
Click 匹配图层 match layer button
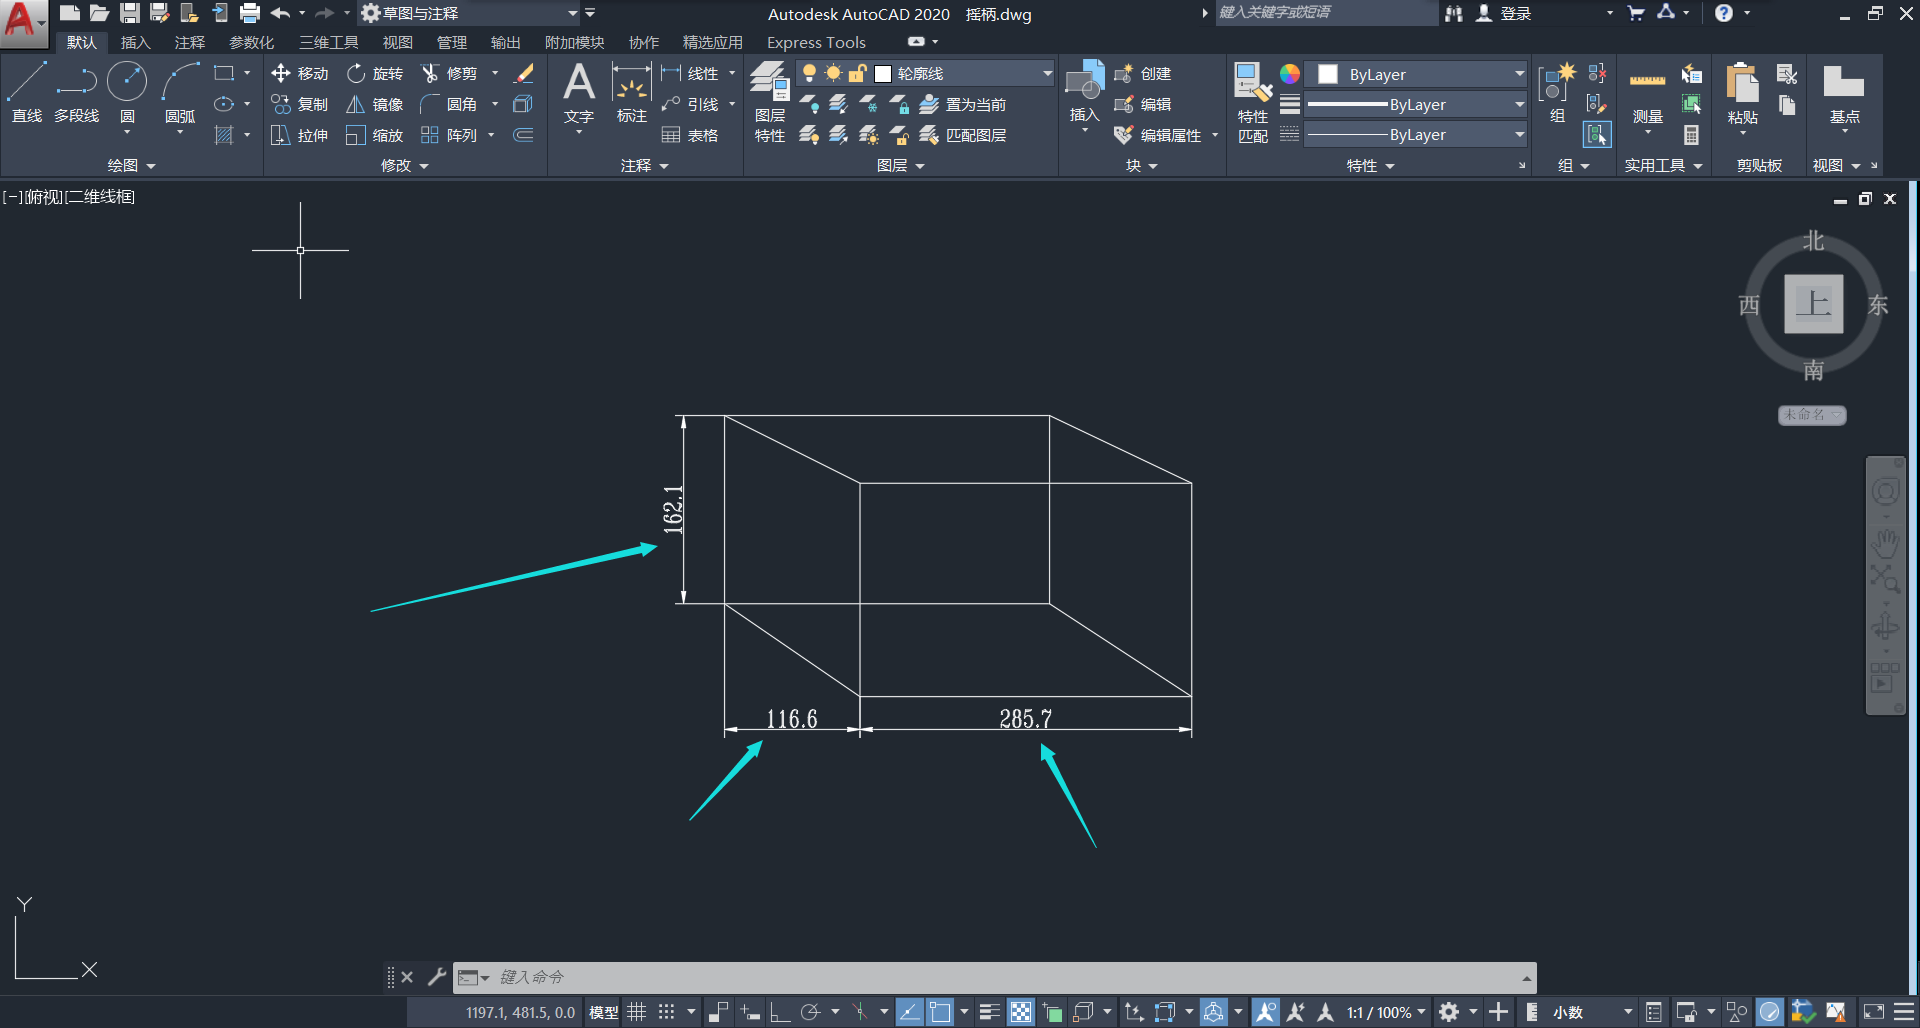coord(962,135)
